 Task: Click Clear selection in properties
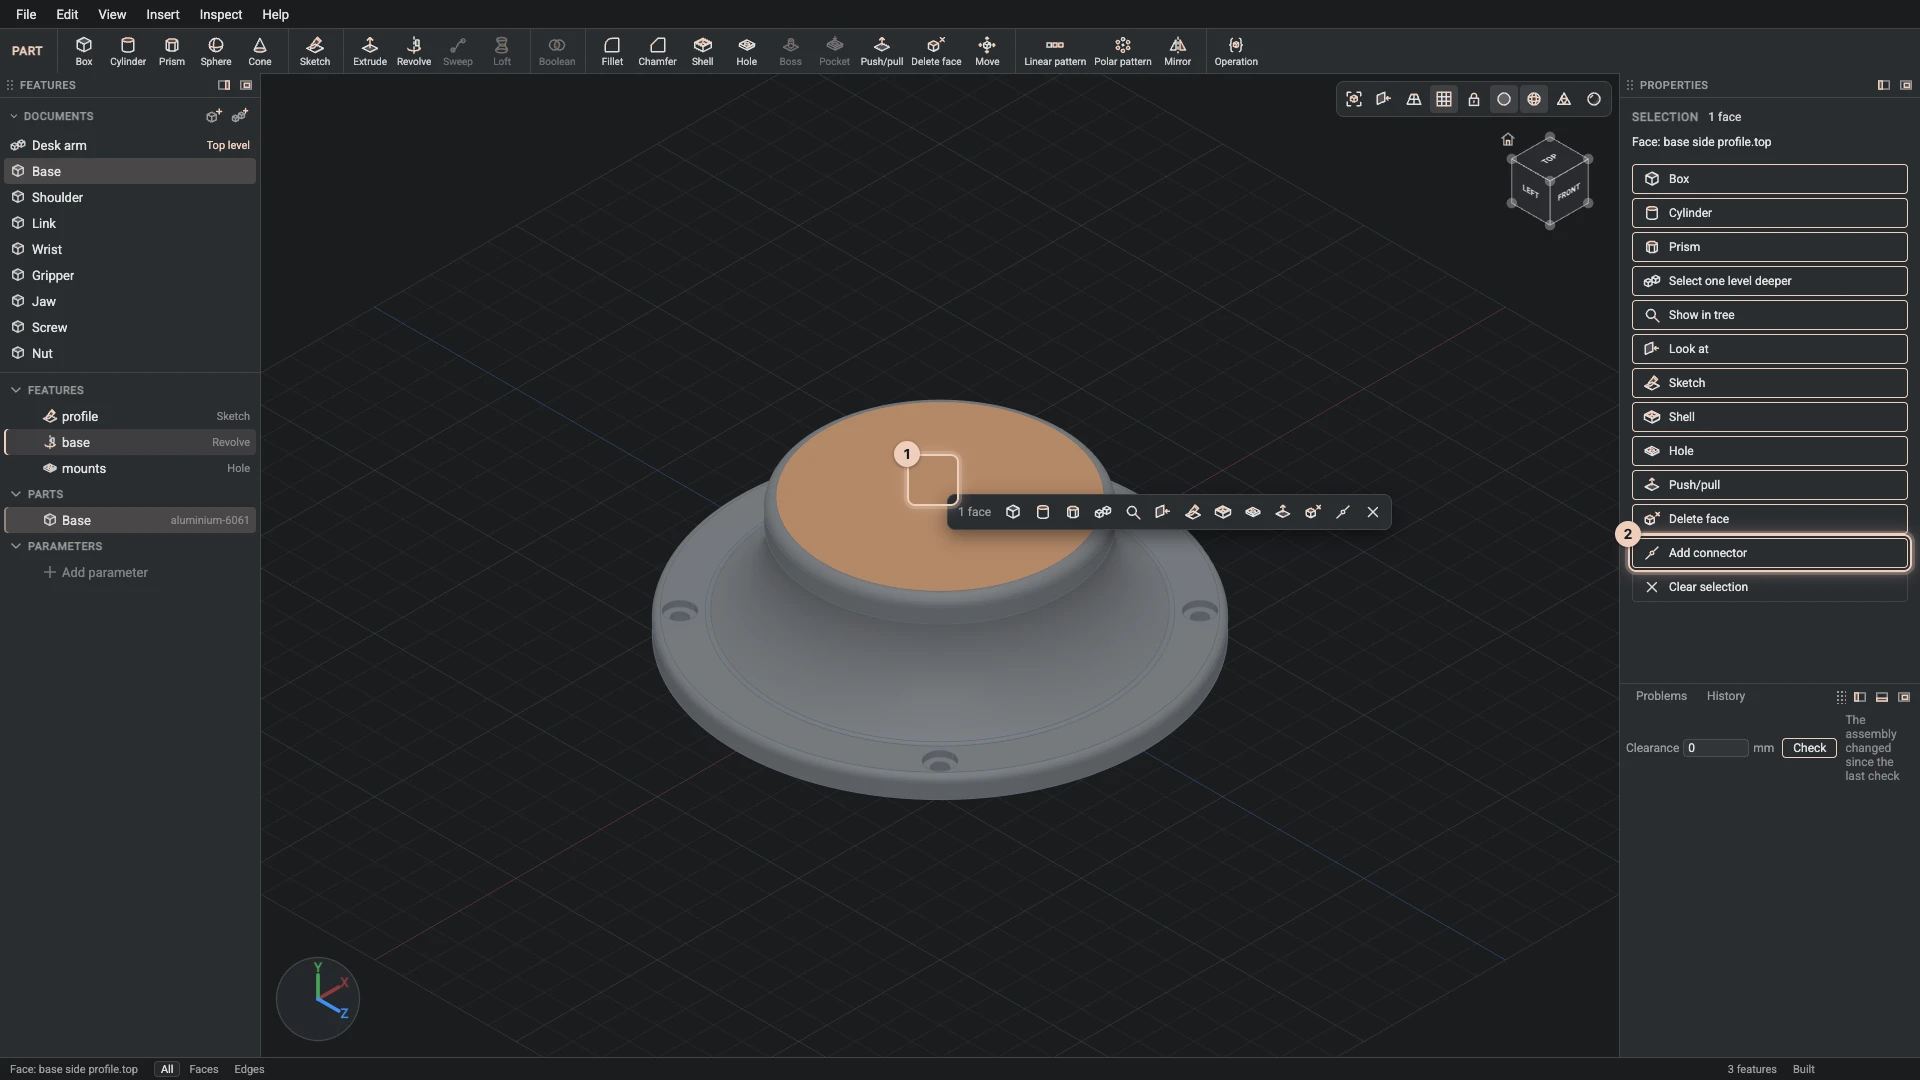coord(1770,587)
